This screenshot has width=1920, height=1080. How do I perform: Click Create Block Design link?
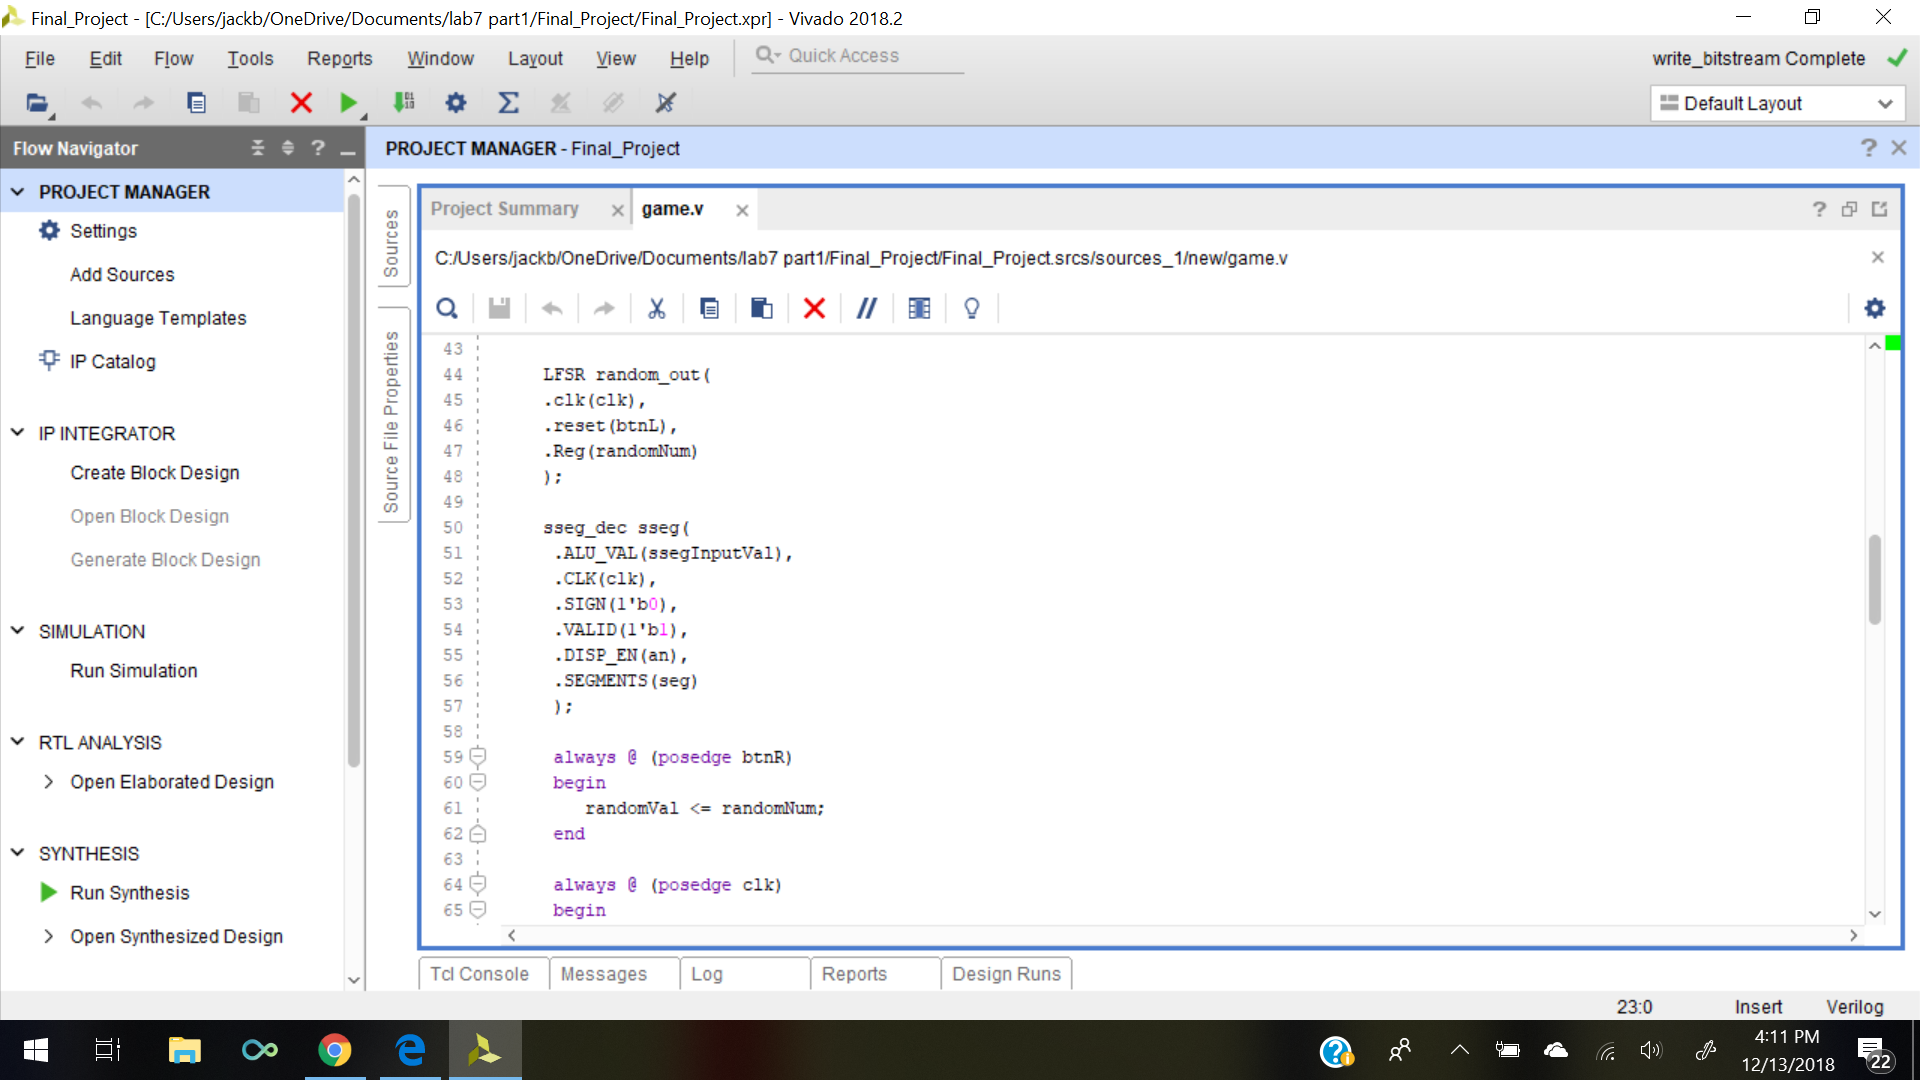click(x=155, y=473)
